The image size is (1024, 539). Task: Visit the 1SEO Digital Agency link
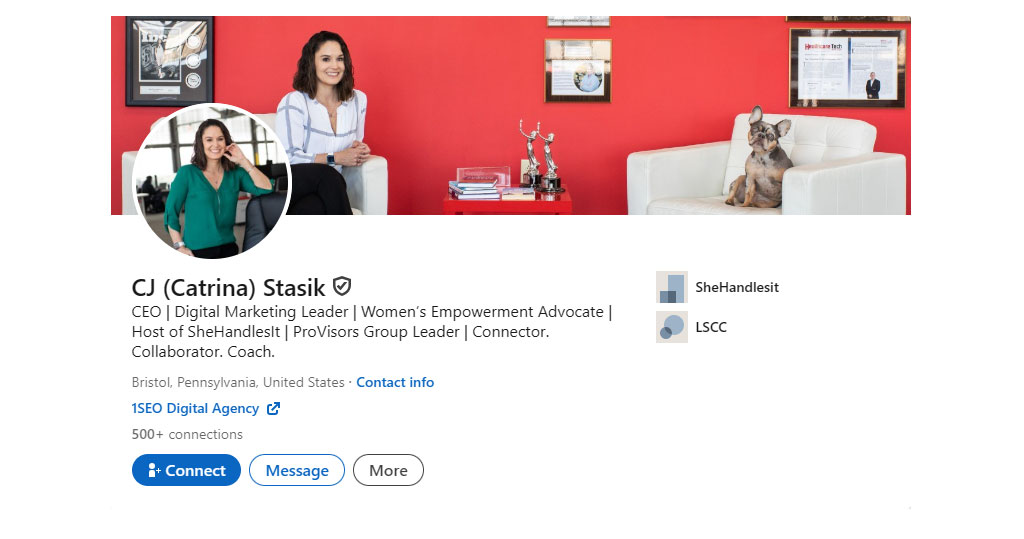[x=195, y=408]
